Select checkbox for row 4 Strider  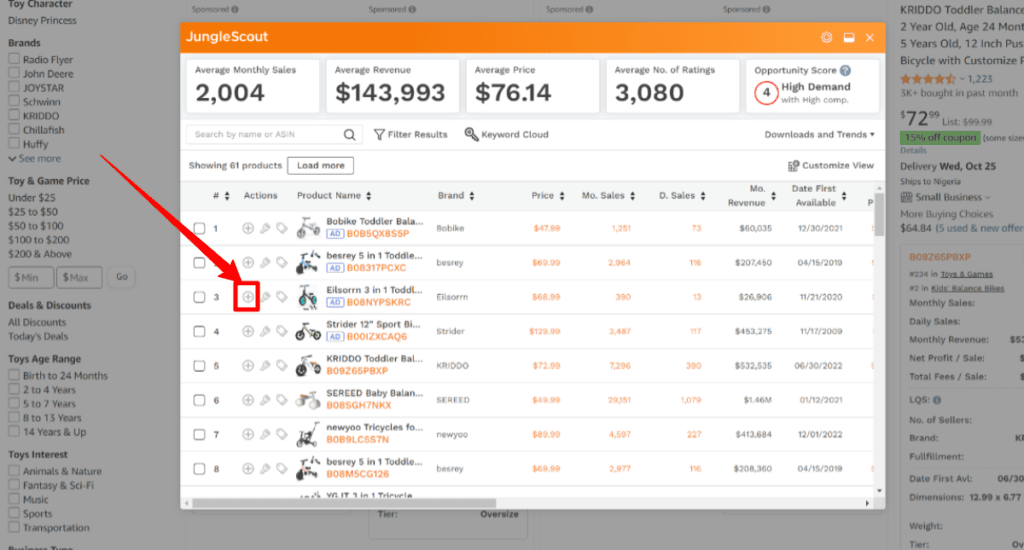(199, 331)
